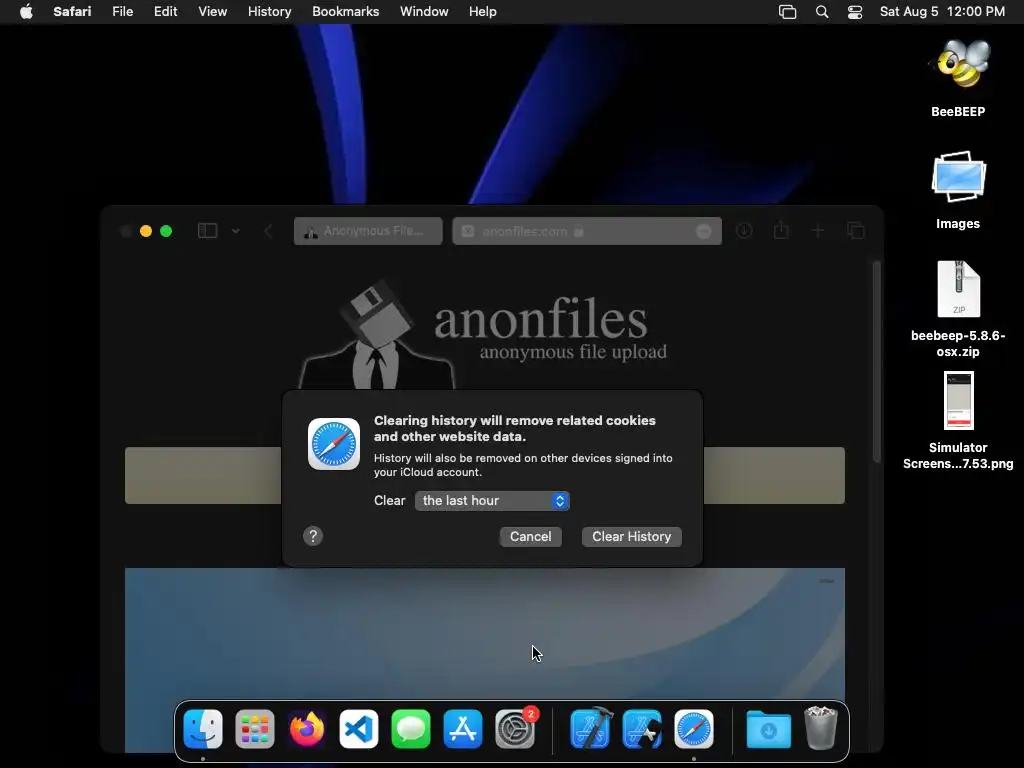Open the Apple menu

26,12
